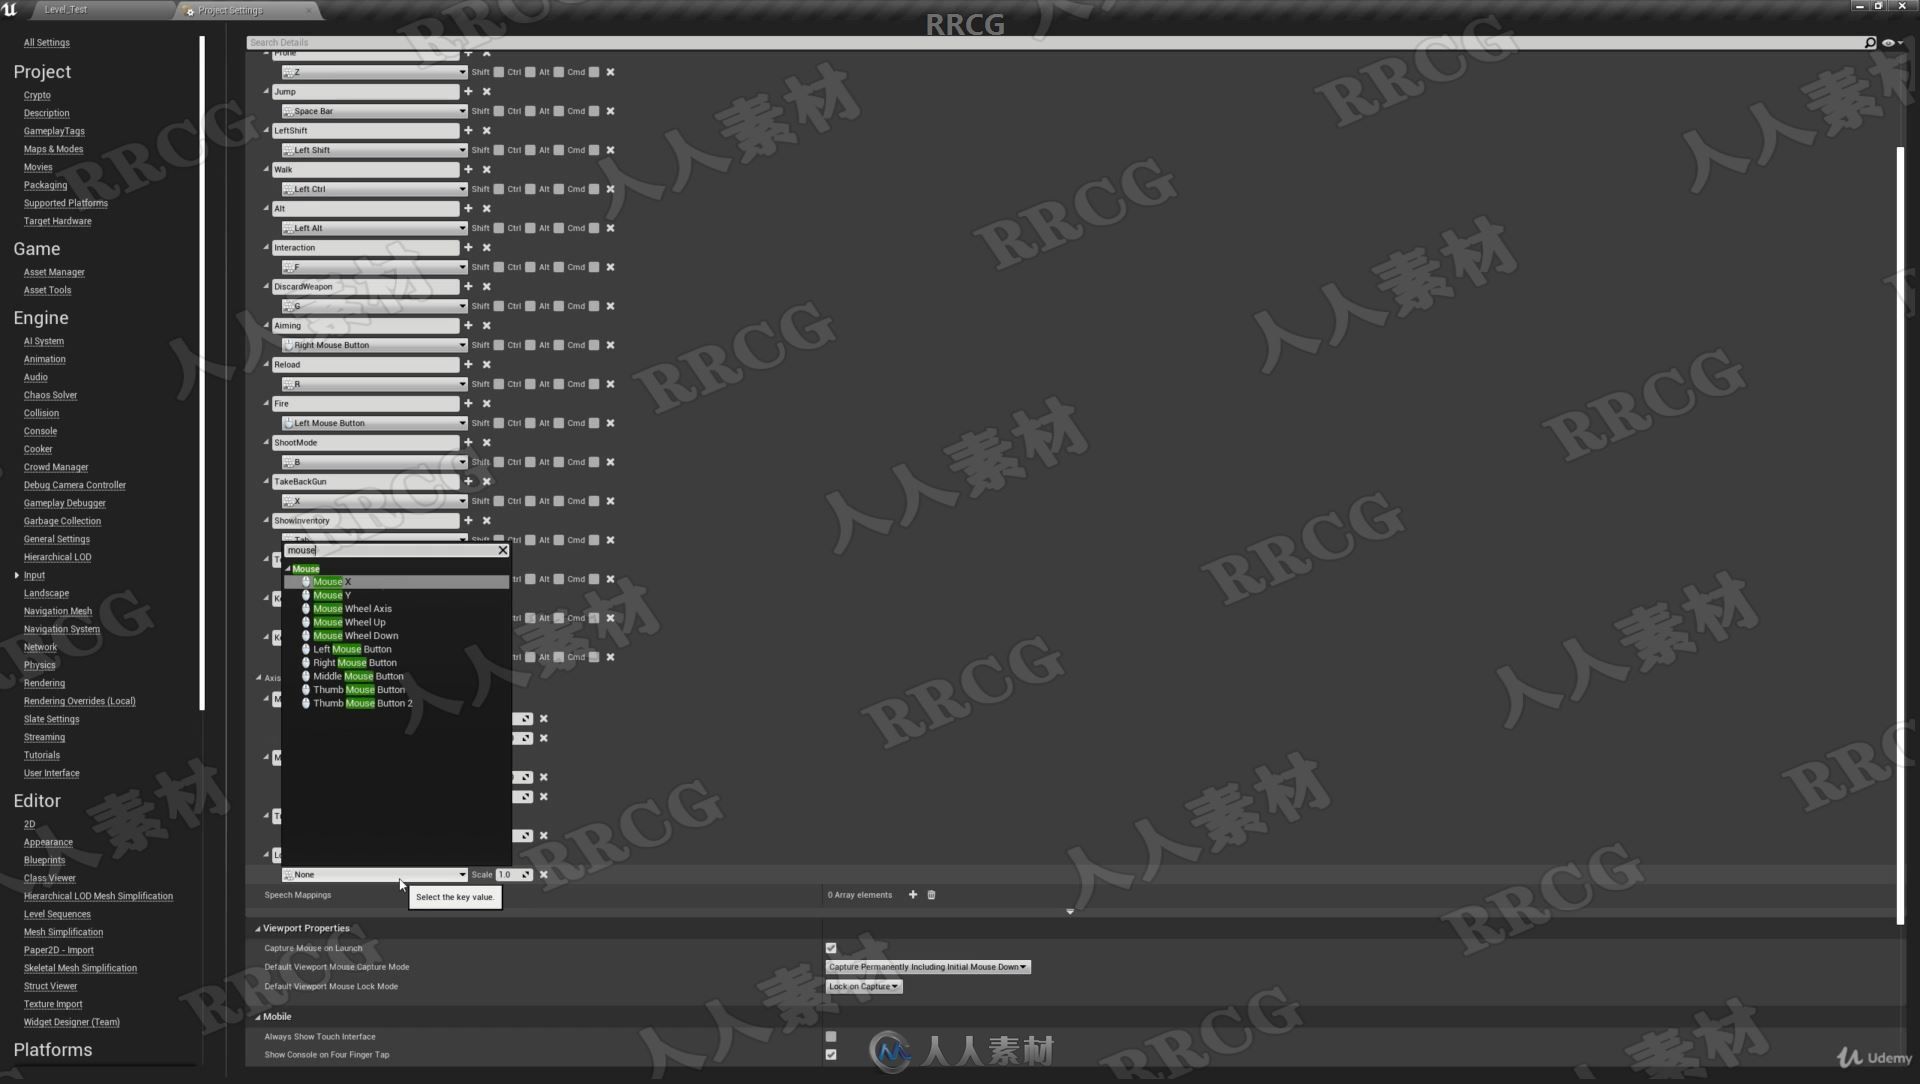Open Default Viewport Mouse Capture Mode dropdown
The image size is (1920, 1084).
pyautogui.click(x=928, y=967)
